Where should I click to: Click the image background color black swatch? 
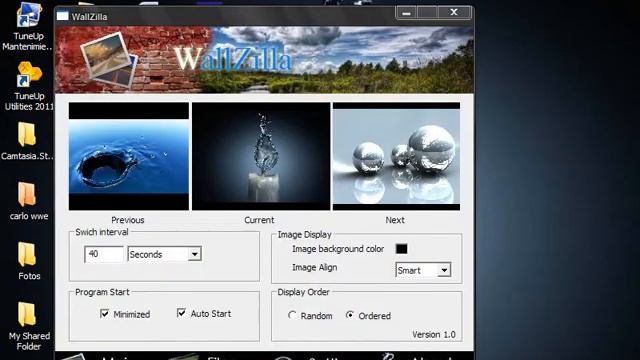[x=401, y=249]
